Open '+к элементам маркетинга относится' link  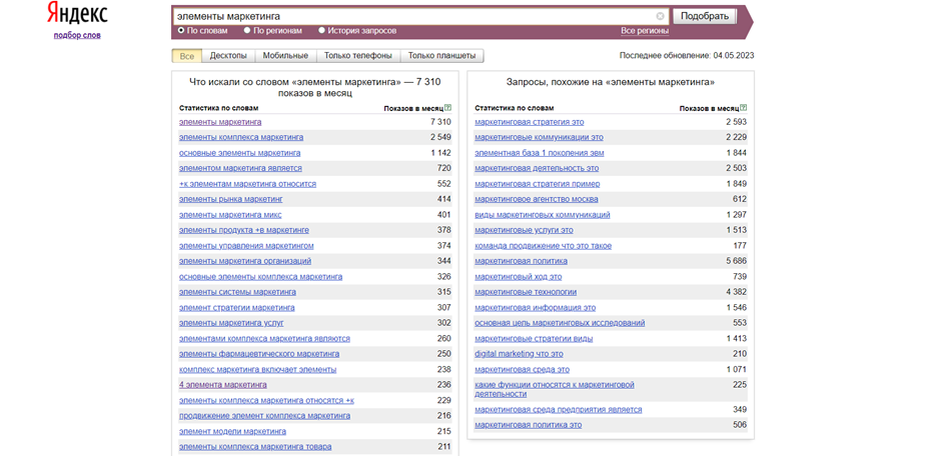coord(248,184)
